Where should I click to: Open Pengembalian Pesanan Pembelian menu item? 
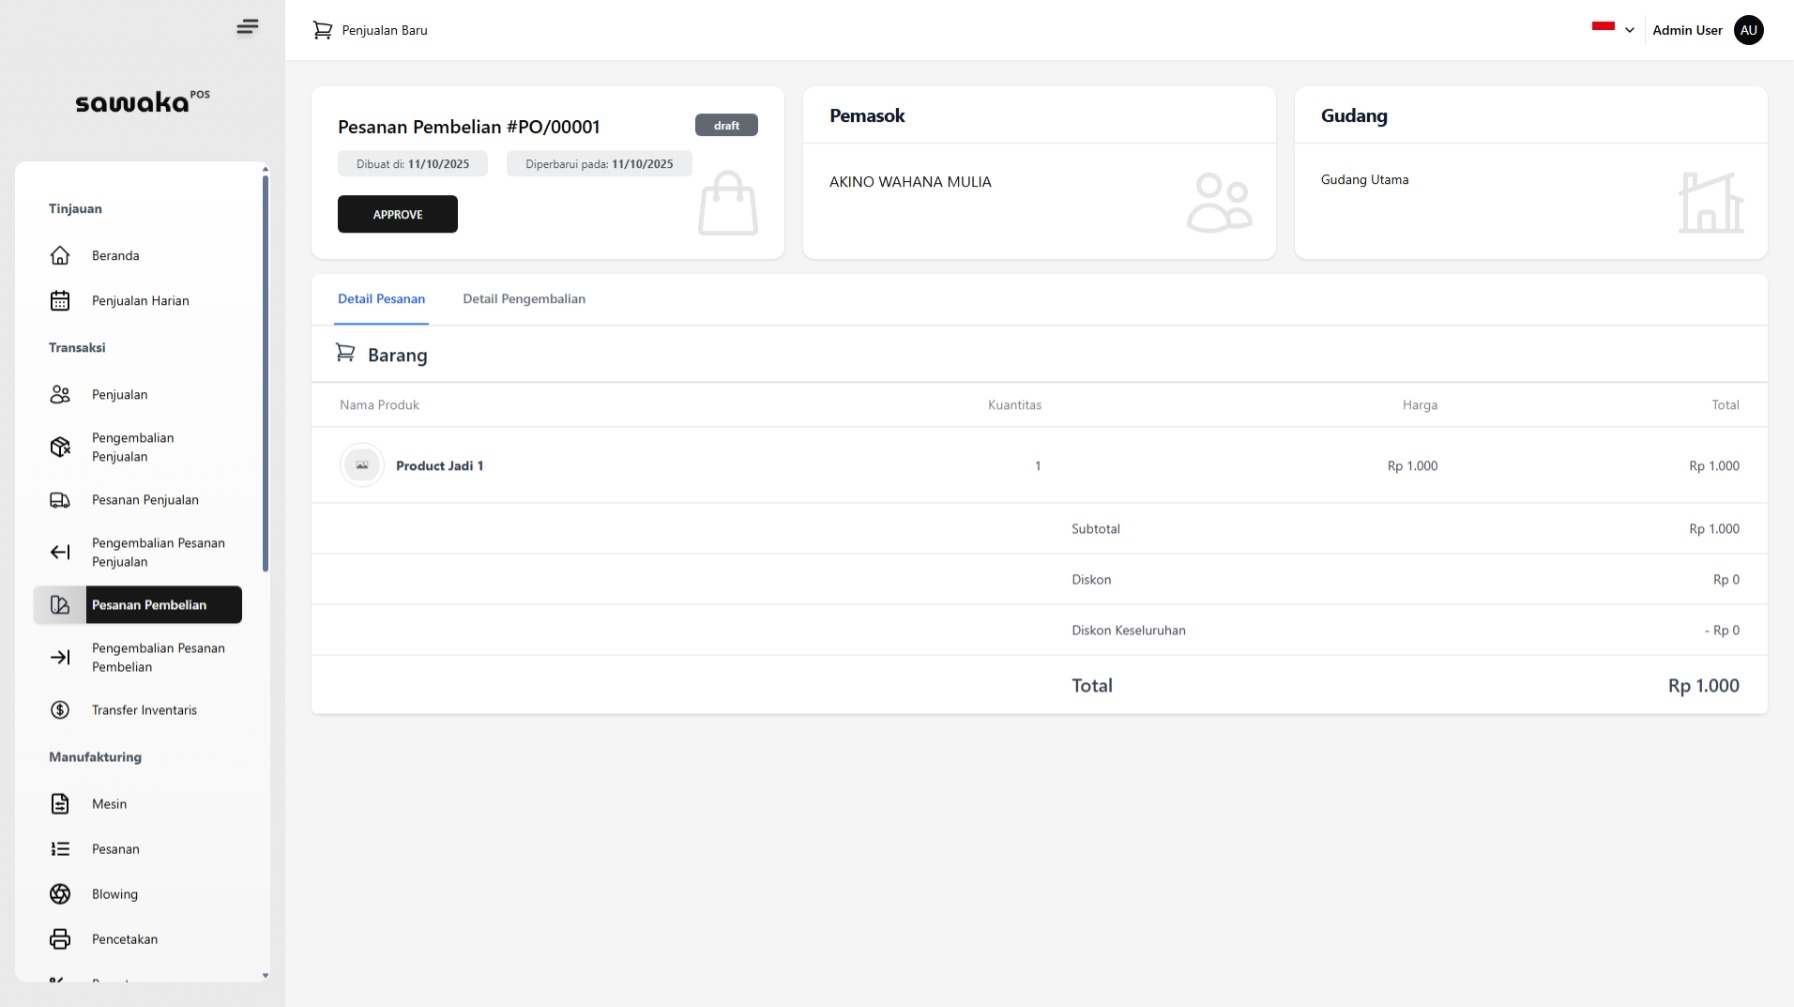pos(158,657)
